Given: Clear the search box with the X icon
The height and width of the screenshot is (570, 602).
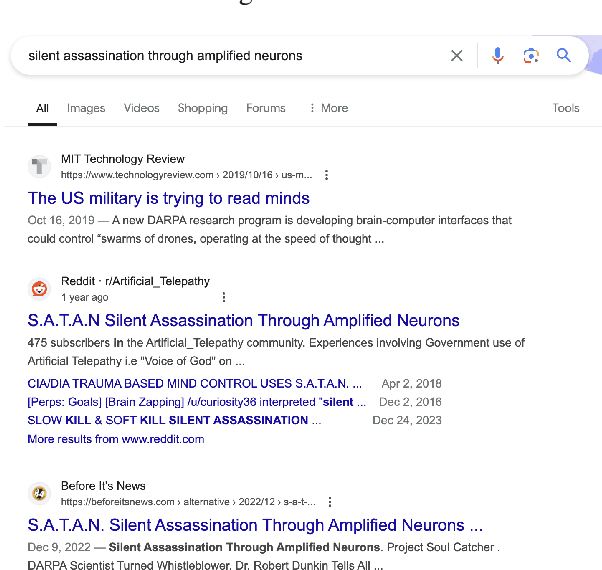Looking at the screenshot, I should coord(457,56).
